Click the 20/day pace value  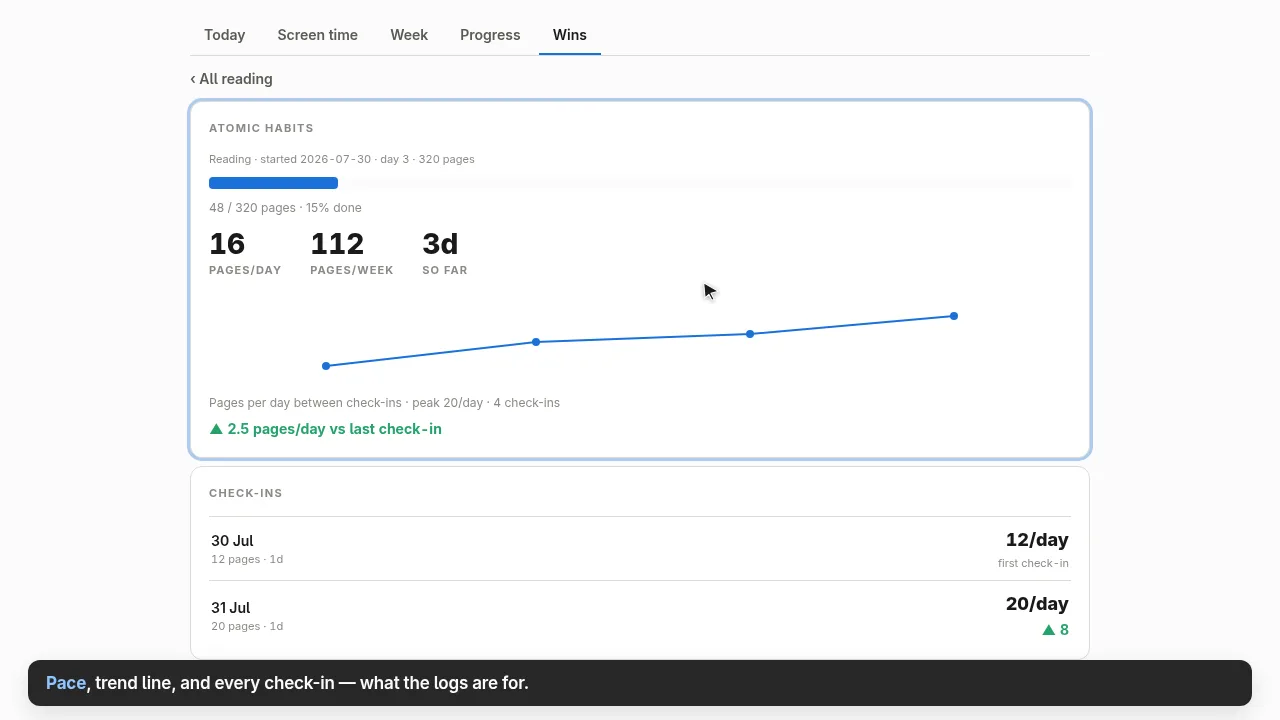coord(1037,604)
